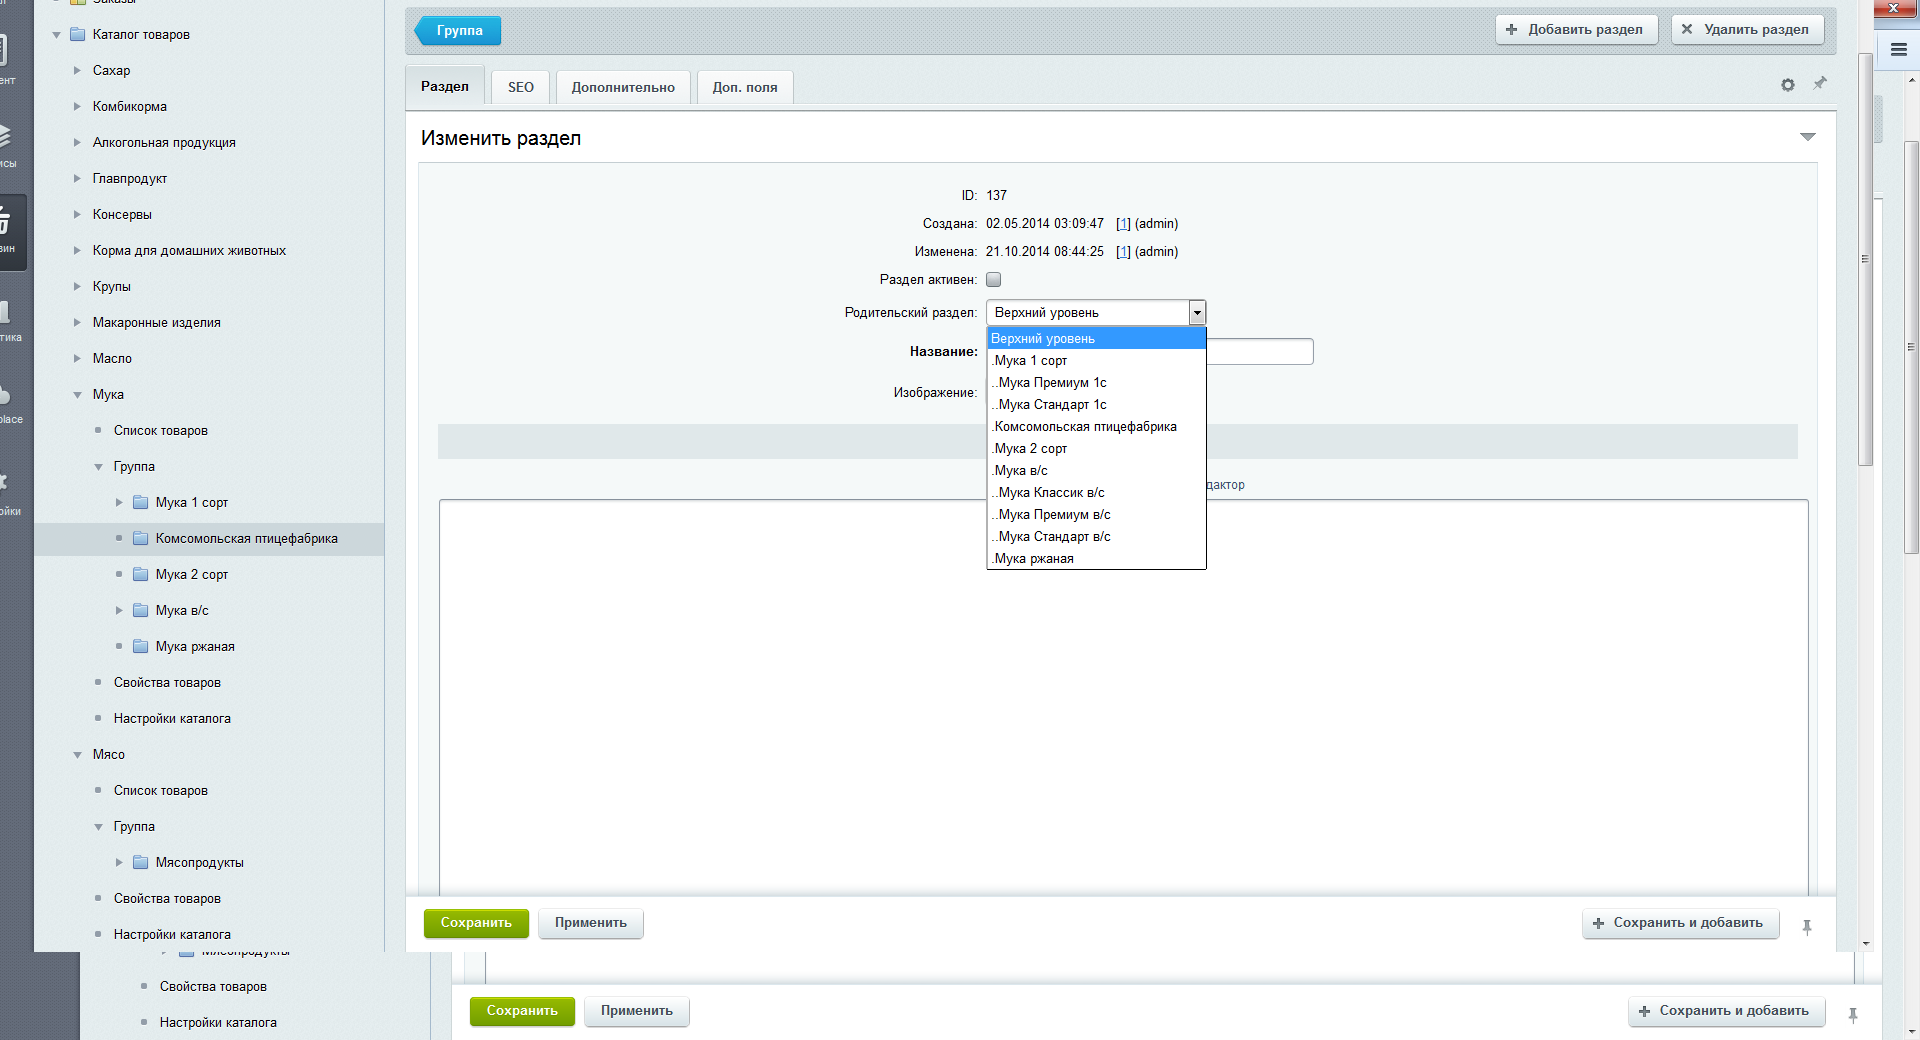
Task: Select Мука Премиум 1с in dropdown list
Action: point(1052,383)
